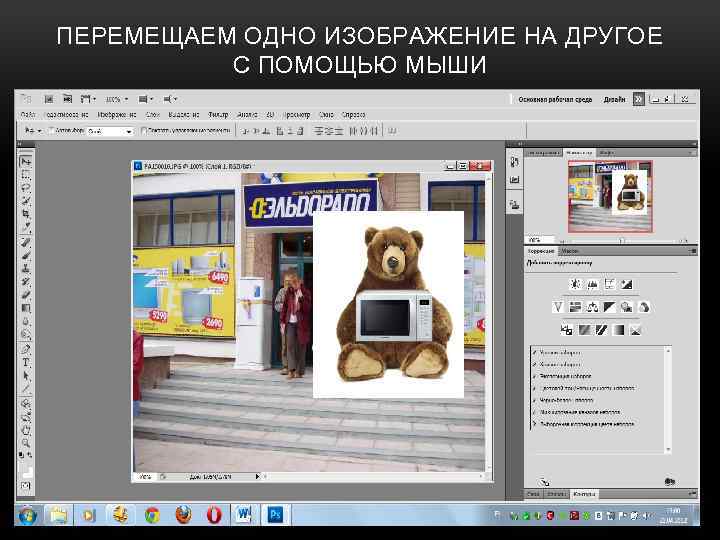Switch to the Контуры tab

pos(584,494)
